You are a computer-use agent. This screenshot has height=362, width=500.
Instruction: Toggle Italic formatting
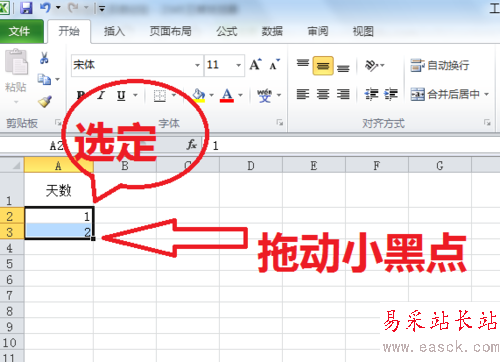point(101,96)
